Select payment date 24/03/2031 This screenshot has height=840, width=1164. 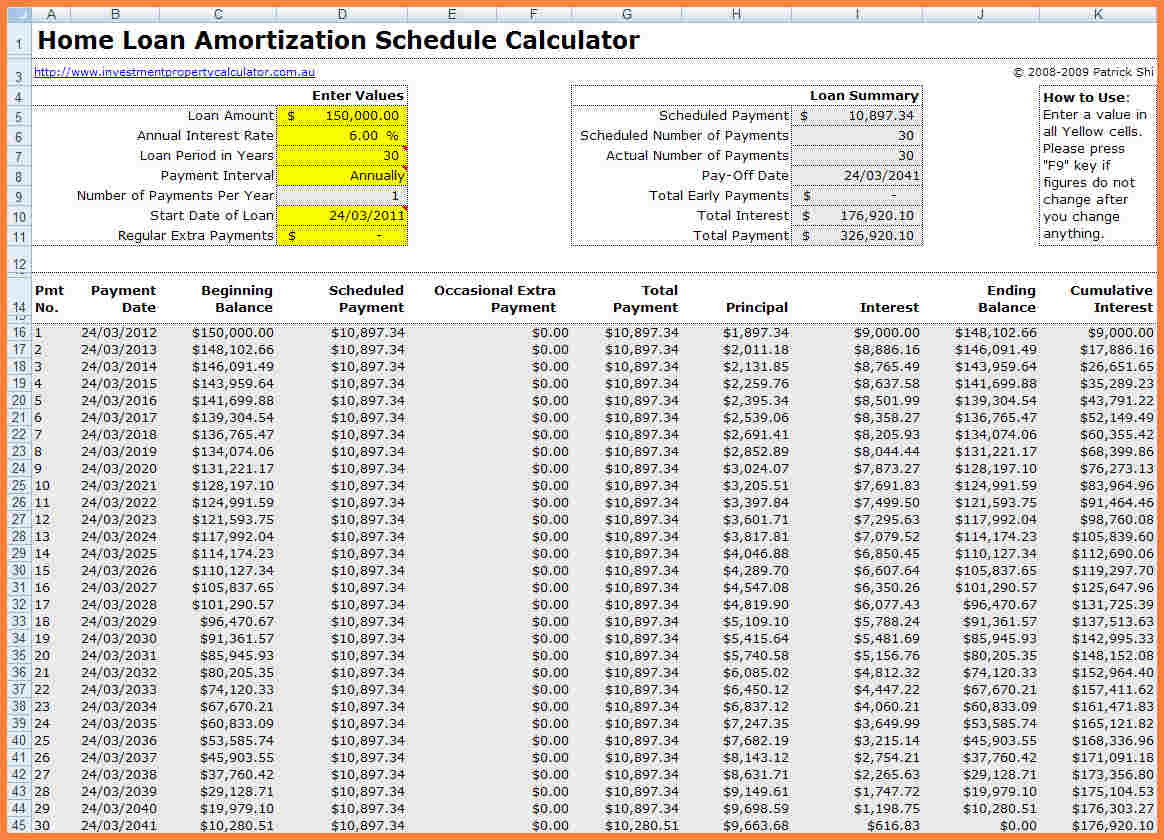point(119,656)
